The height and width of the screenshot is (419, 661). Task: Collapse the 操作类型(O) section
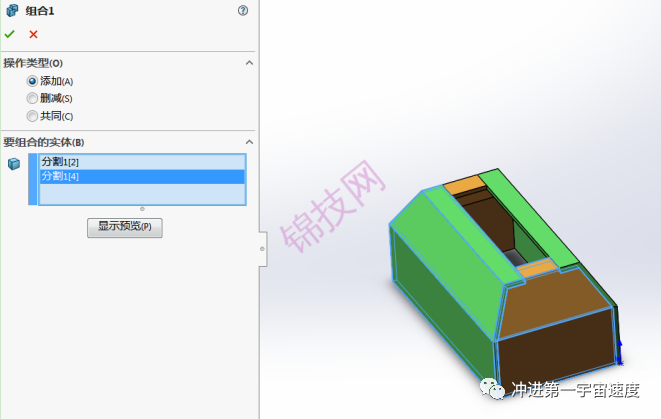coord(249,63)
